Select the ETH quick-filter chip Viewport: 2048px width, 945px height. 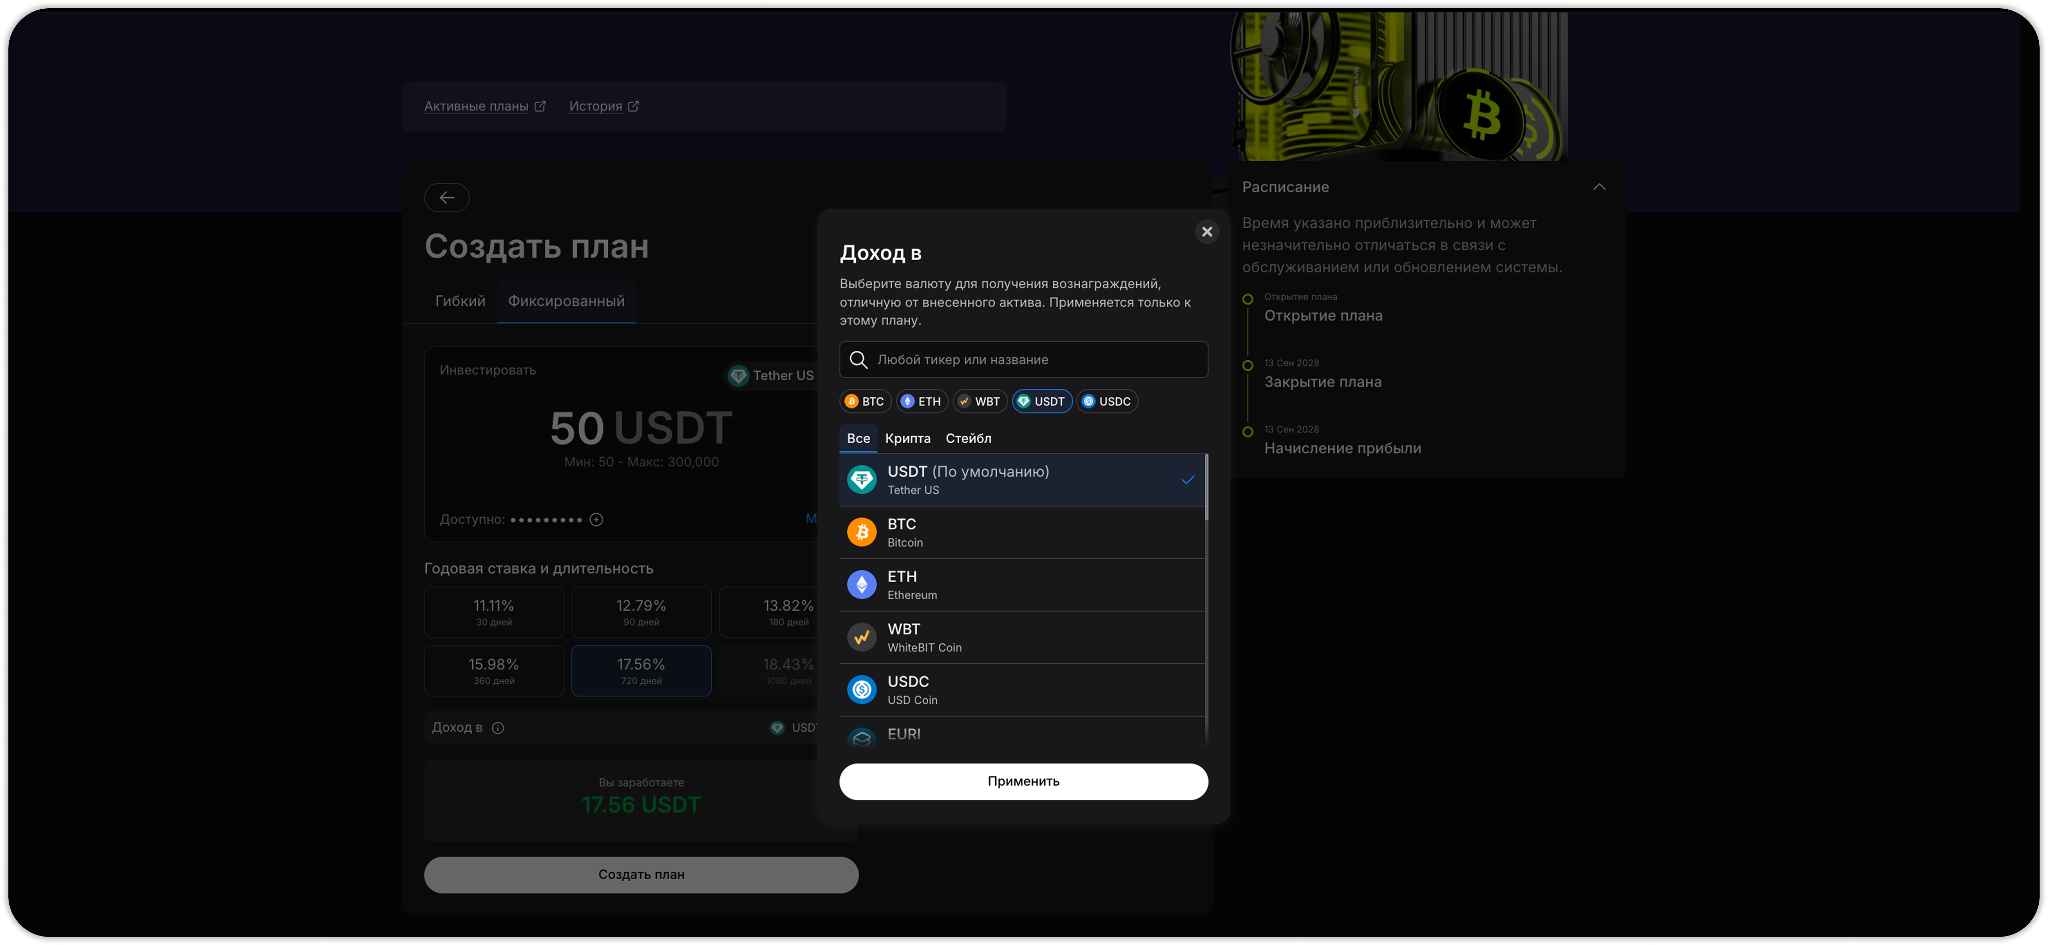(x=921, y=402)
